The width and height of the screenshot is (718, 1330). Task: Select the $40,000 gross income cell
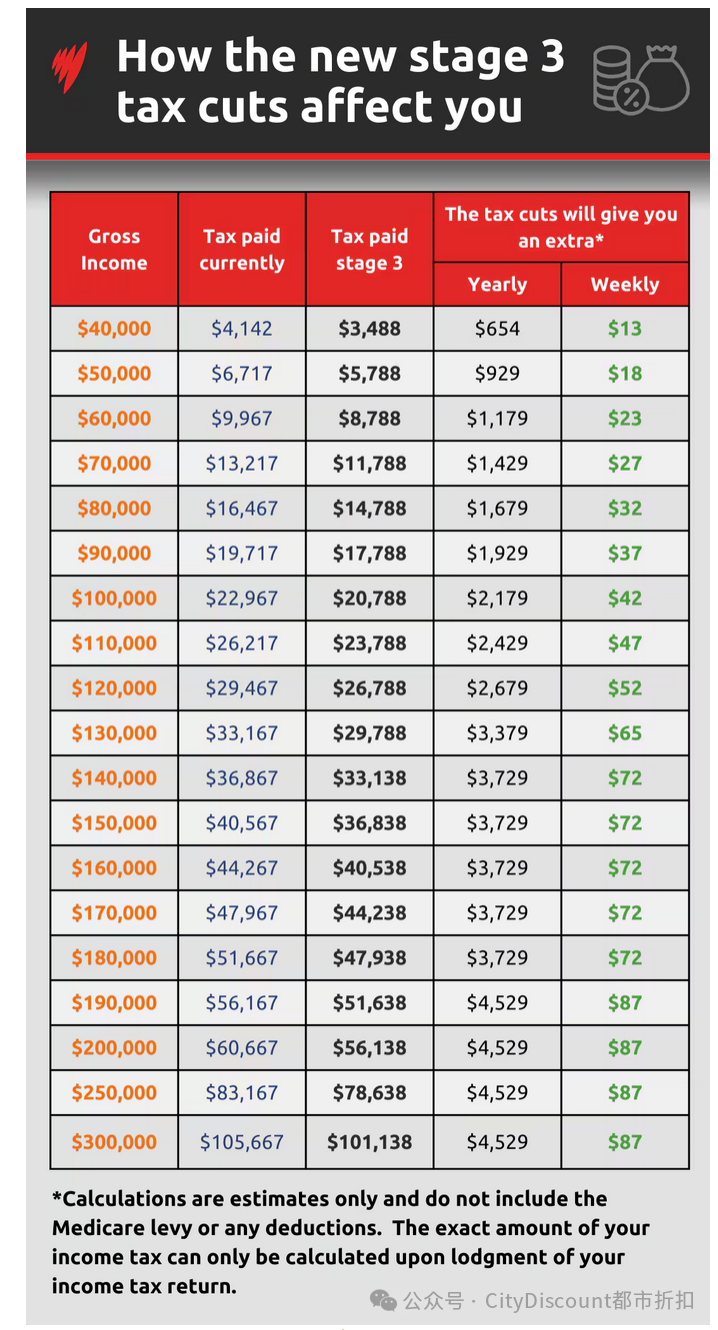click(x=114, y=329)
